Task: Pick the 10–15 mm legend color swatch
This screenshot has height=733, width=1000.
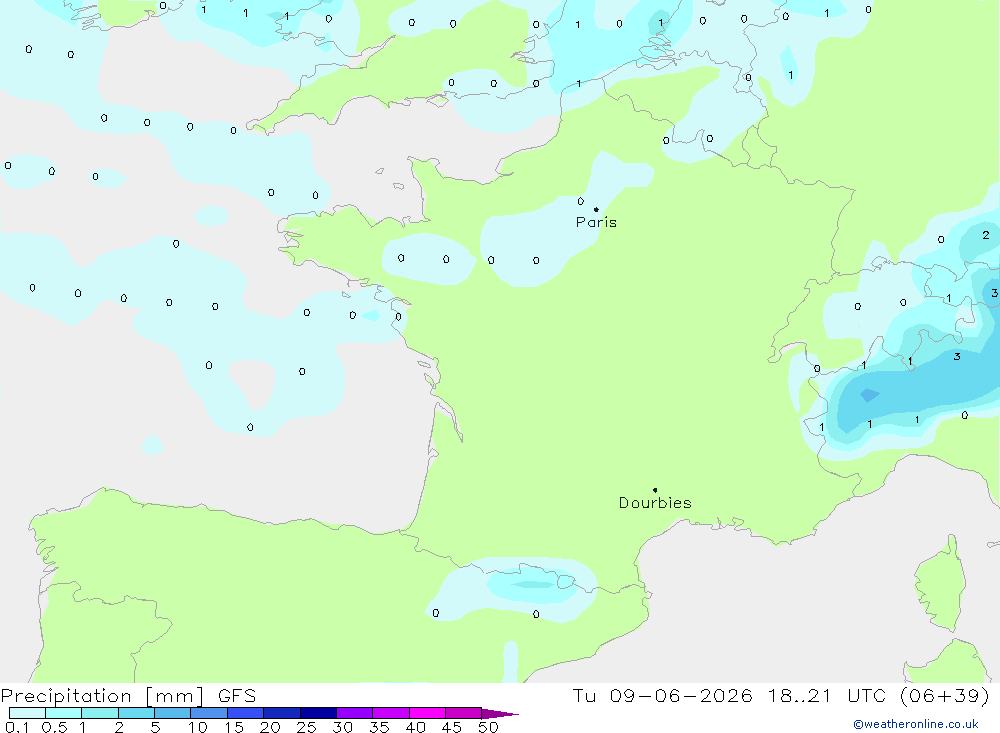Action: point(209,713)
